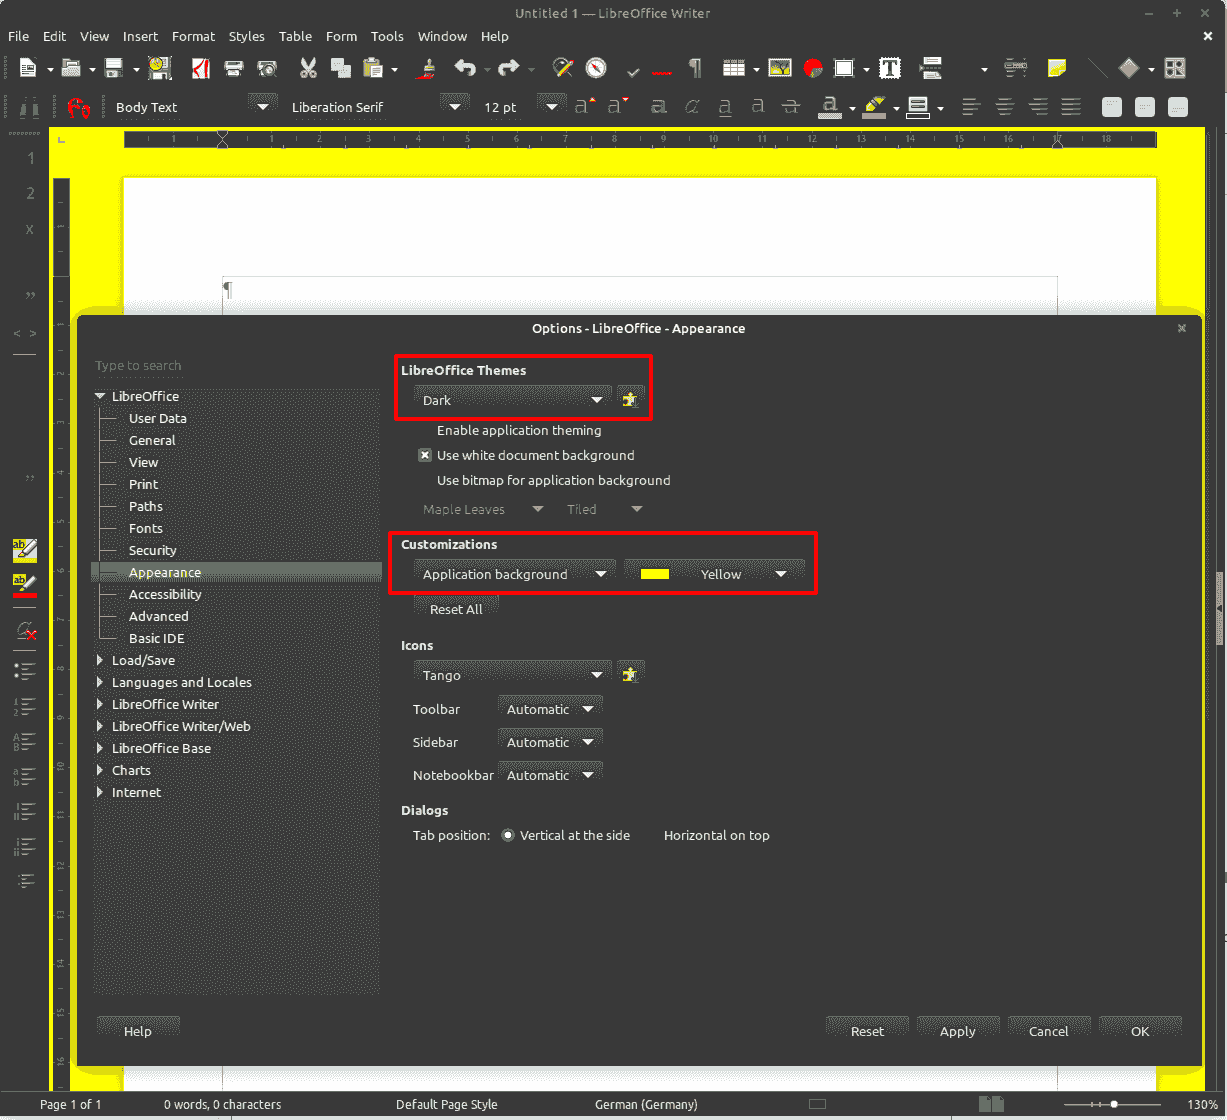The height and width of the screenshot is (1120, 1227).
Task: Open the Yellow color picker dropdown
Action: 715,574
